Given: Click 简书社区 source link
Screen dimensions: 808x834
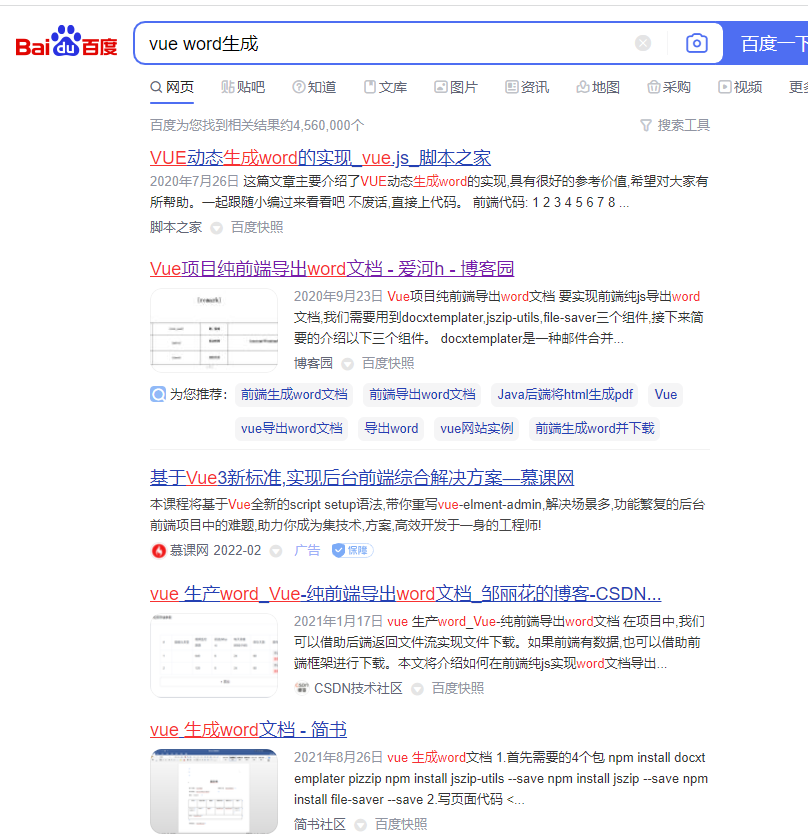Looking at the screenshot, I should (x=320, y=824).
